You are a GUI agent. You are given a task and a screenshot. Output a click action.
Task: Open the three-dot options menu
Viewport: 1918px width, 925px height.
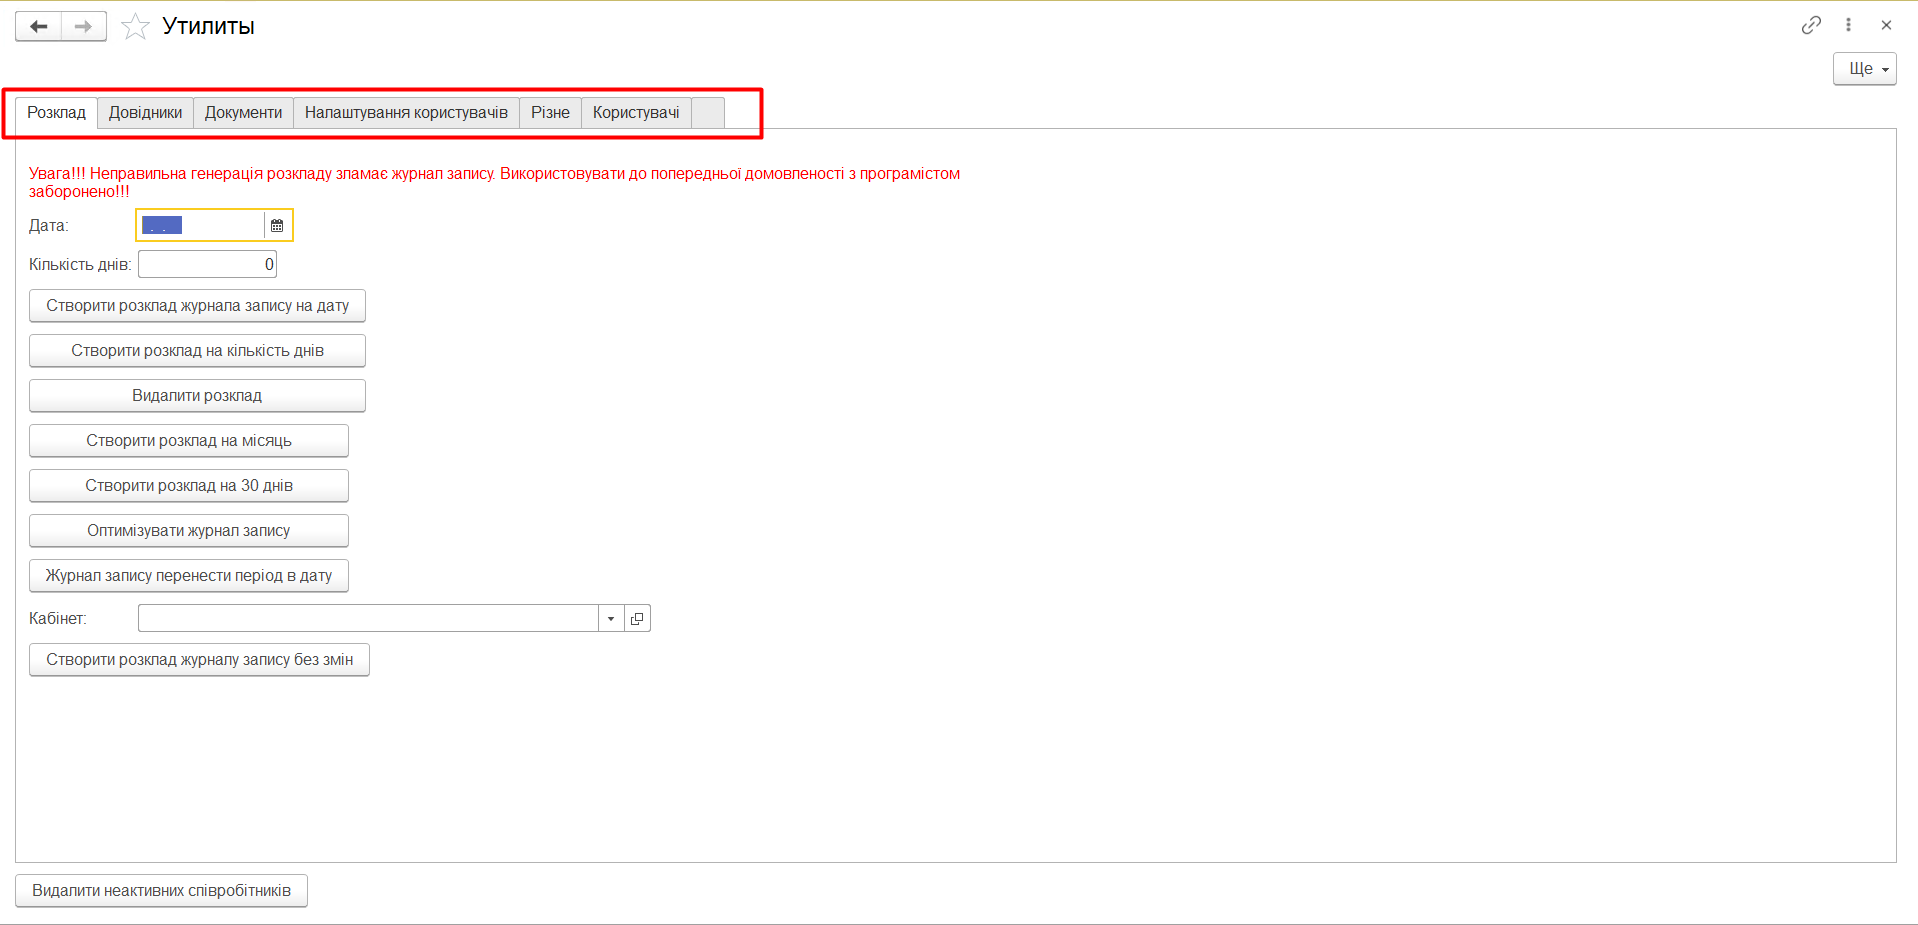point(1848,25)
